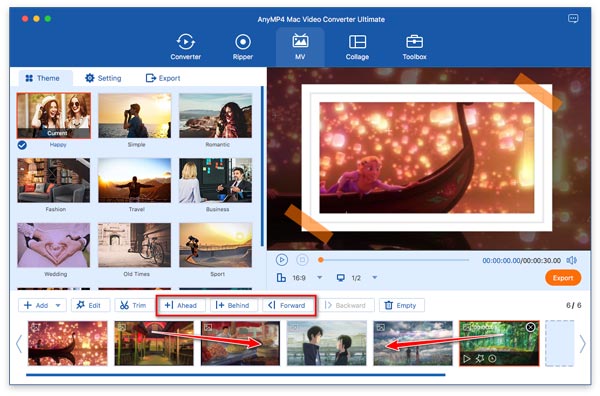600x396 pixels.
Task: Click the playback progress slider handle
Action: pos(321,260)
